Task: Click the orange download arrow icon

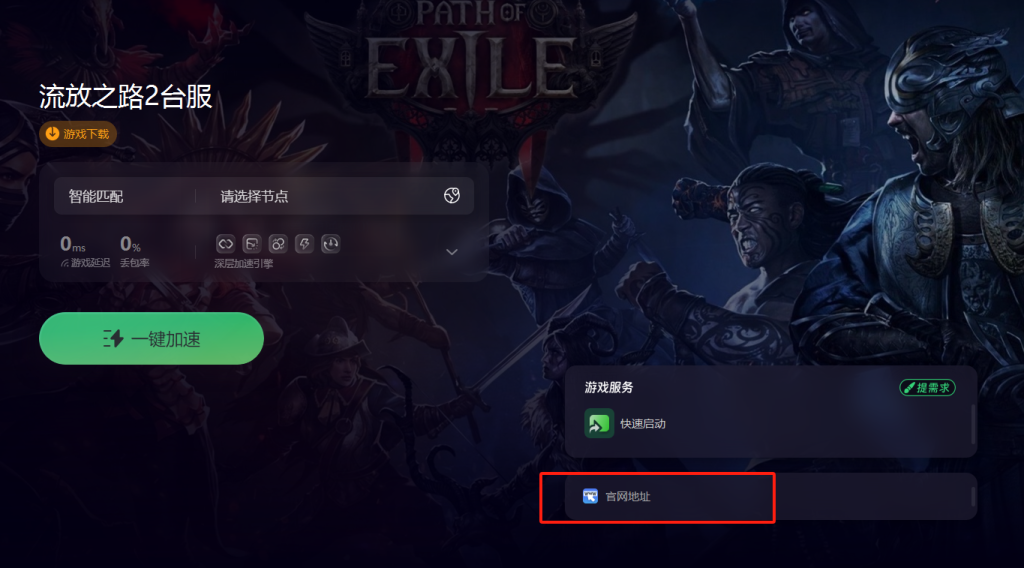Action: 52,133
